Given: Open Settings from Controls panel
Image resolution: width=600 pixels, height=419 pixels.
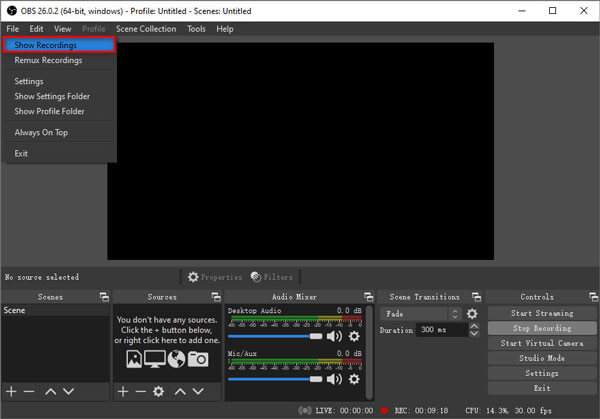Looking at the screenshot, I should (x=542, y=373).
